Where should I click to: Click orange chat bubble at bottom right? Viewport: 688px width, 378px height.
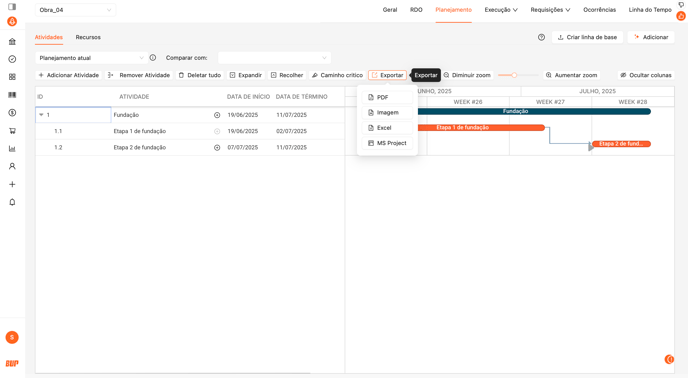[669, 359]
